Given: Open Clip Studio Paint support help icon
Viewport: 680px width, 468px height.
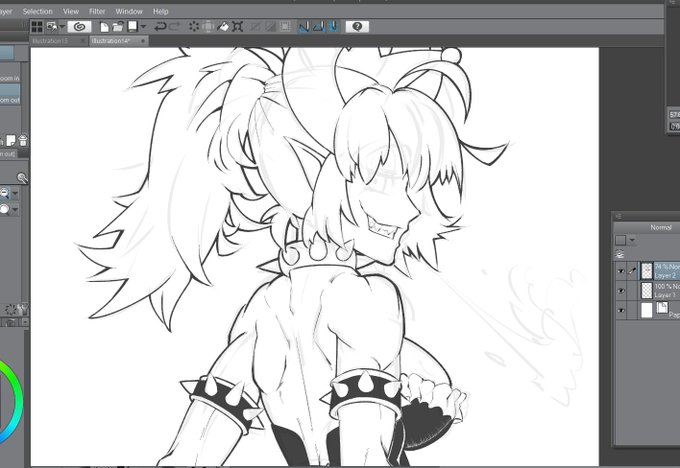Looking at the screenshot, I should [x=357, y=27].
